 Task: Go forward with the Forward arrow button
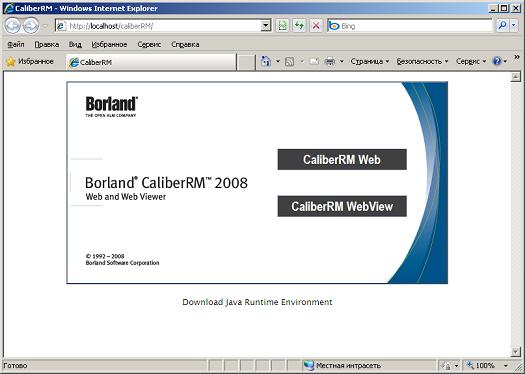click(x=31, y=26)
